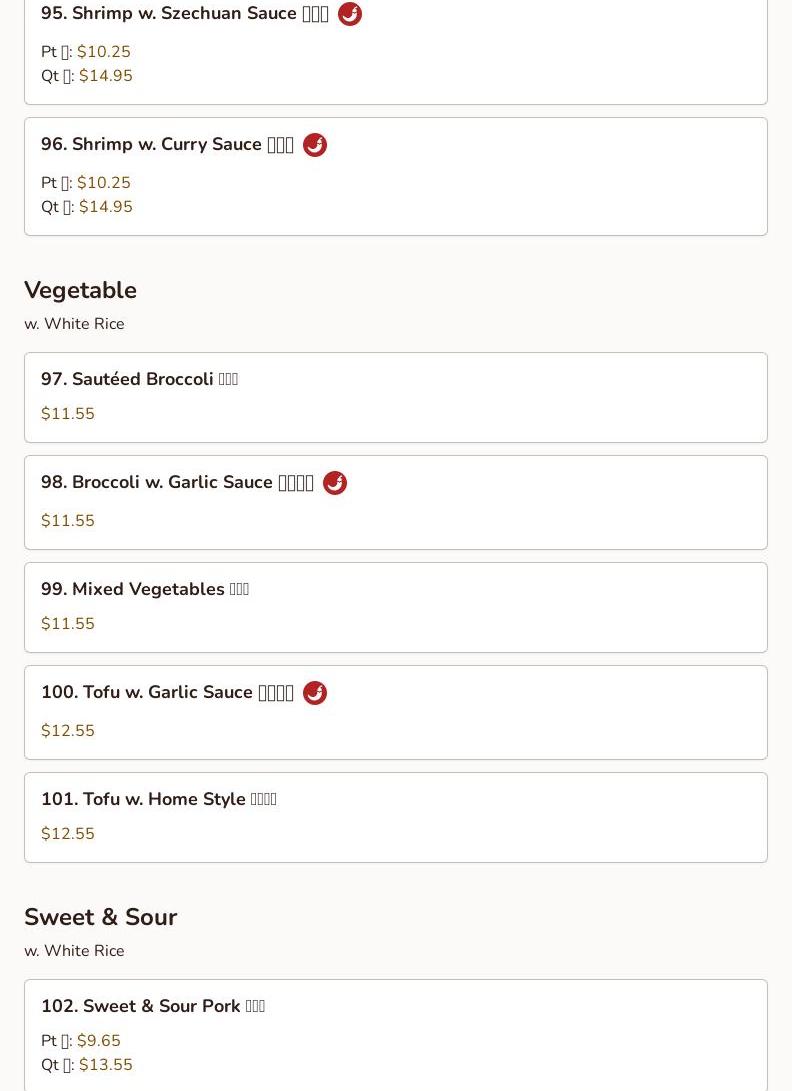Viewport: 792px width, 1091px height.
Task: Open 96. Shrimp w. Curry Sauce title
Action: pyautogui.click(x=167, y=145)
